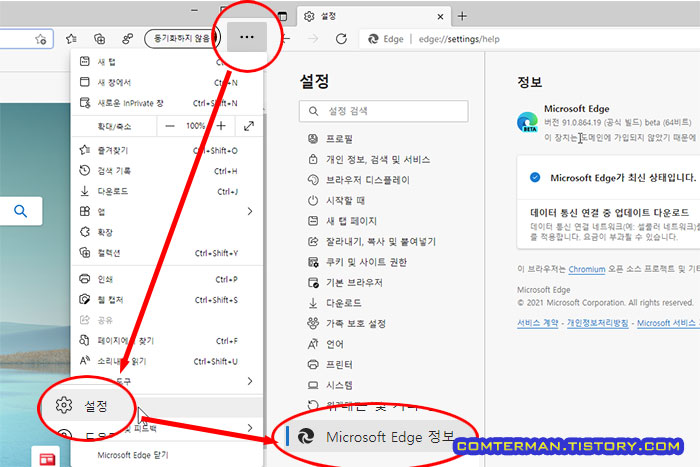Screen dimensions: 700x467
Task: Click the forward navigation arrow
Action: tap(313, 39)
